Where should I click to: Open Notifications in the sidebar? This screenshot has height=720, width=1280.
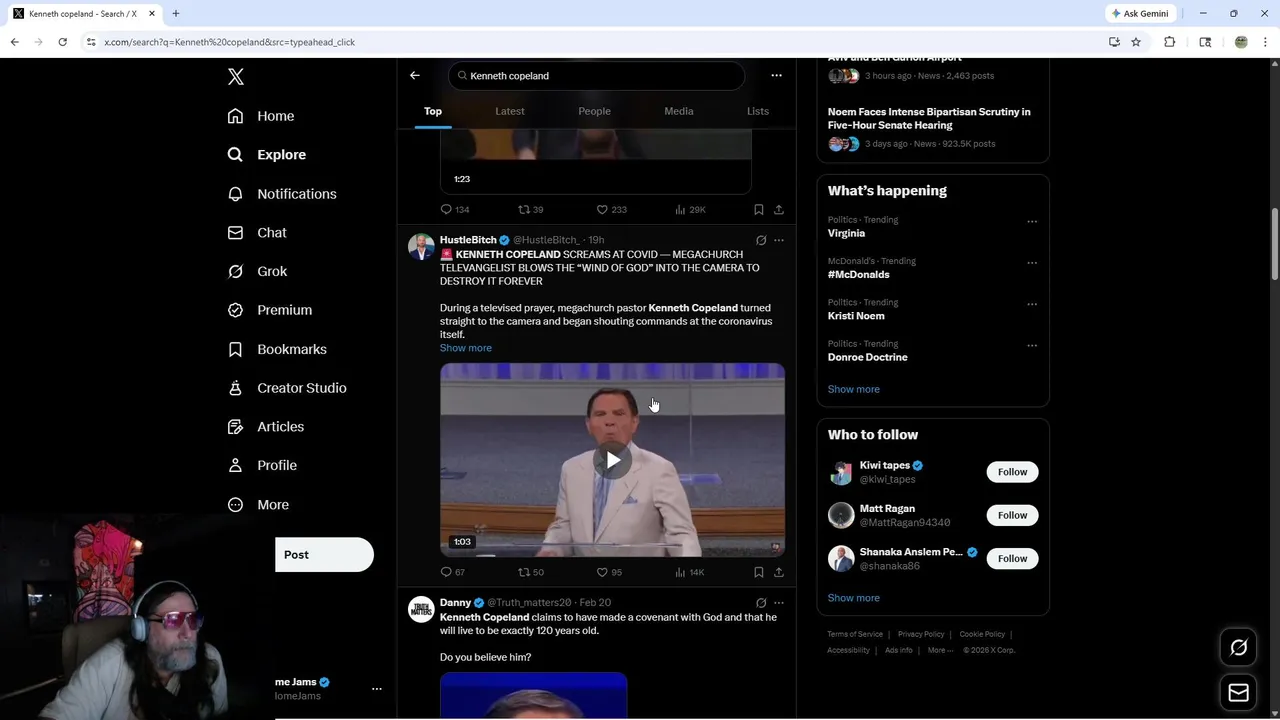[x=282, y=194]
